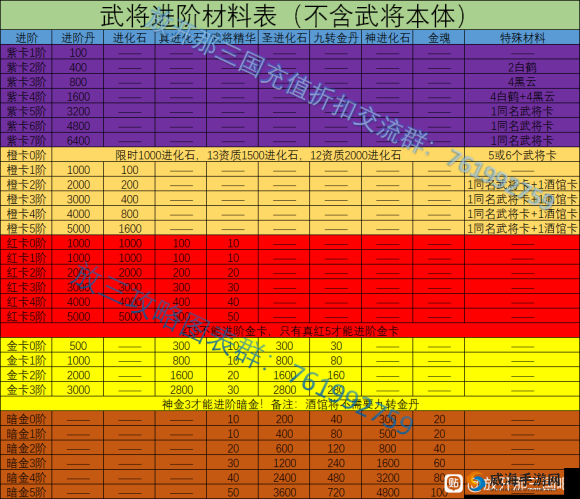
Task: Click the 橙卡1阶 row label
Action: click(26, 170)
